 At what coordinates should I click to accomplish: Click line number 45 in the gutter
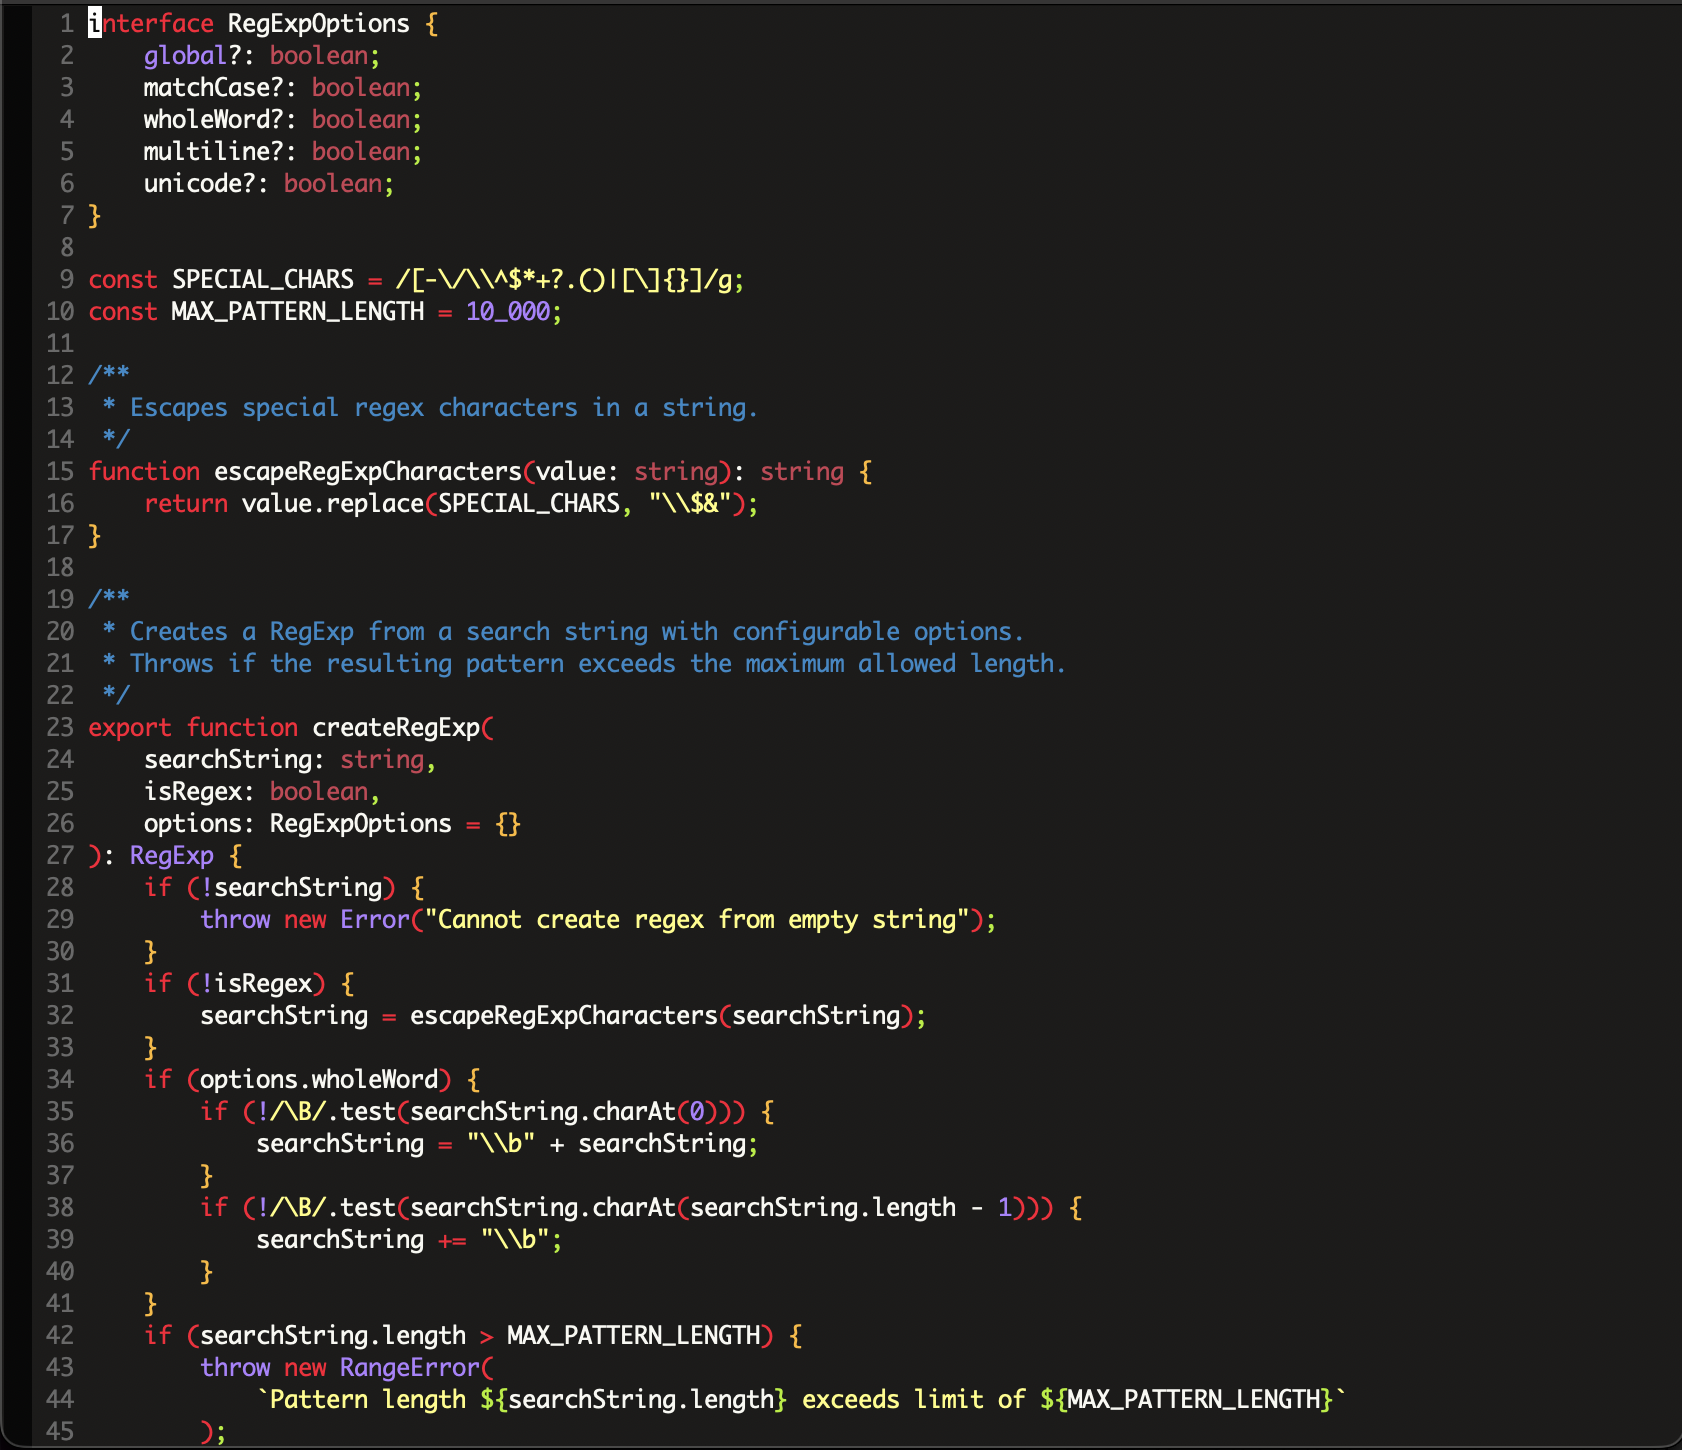tap(60, 1431)
